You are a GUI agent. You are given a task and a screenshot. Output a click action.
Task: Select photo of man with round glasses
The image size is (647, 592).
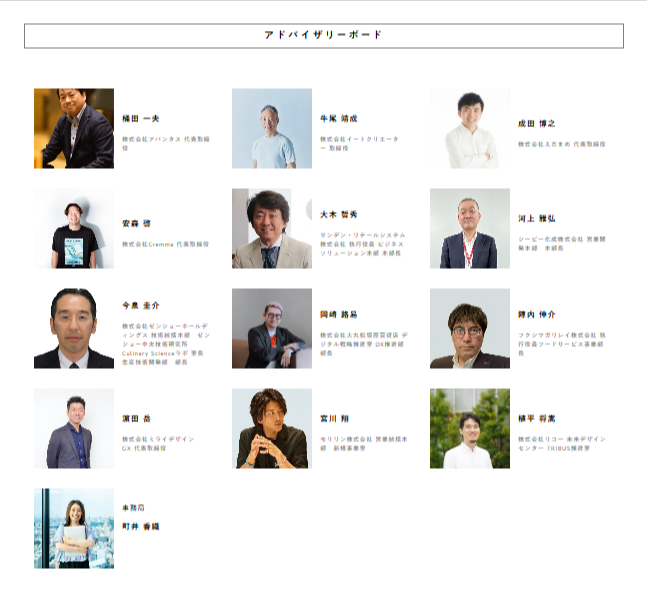[469, 328]
